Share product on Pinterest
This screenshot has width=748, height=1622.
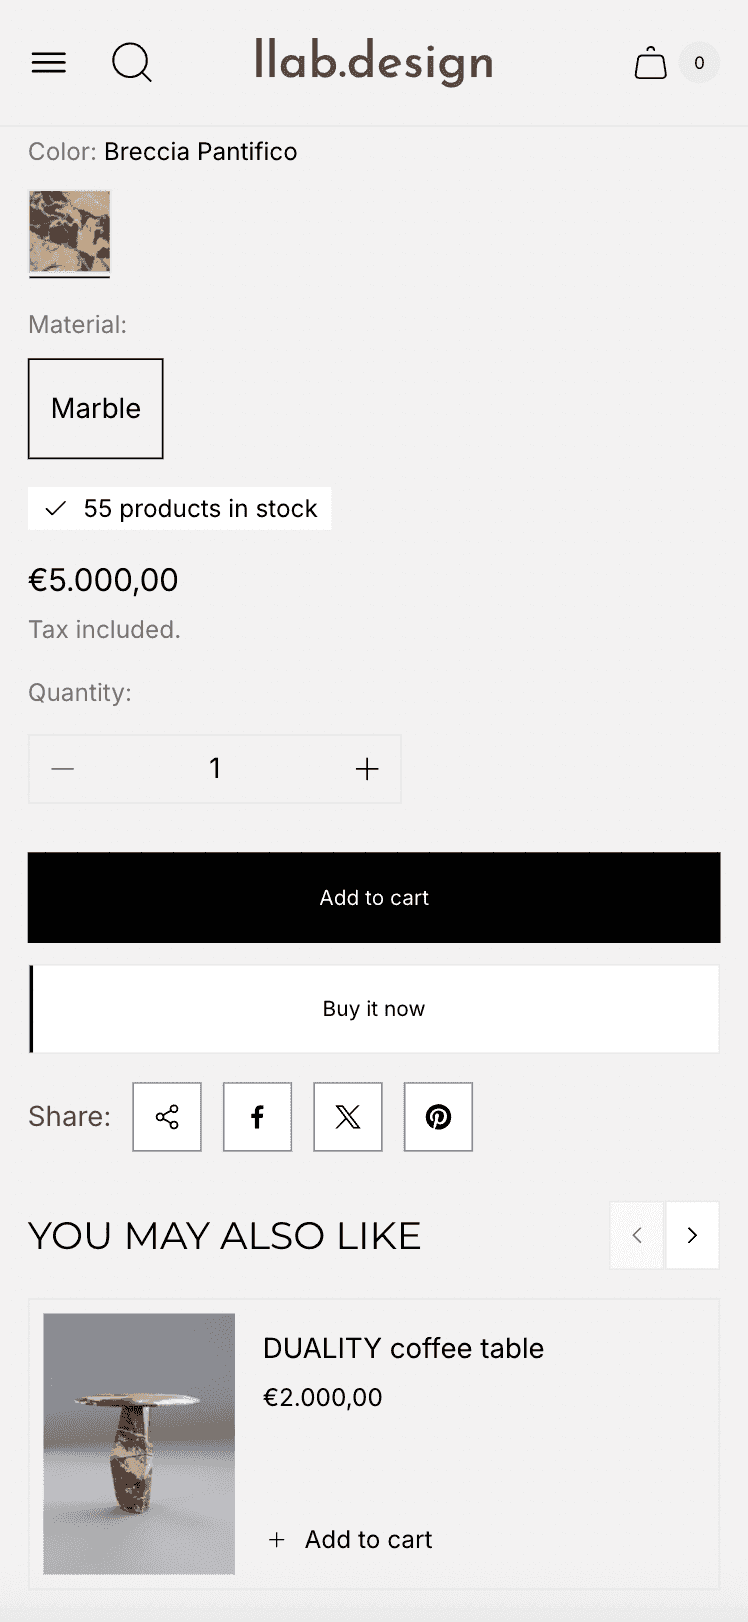tap(438, 1117)
